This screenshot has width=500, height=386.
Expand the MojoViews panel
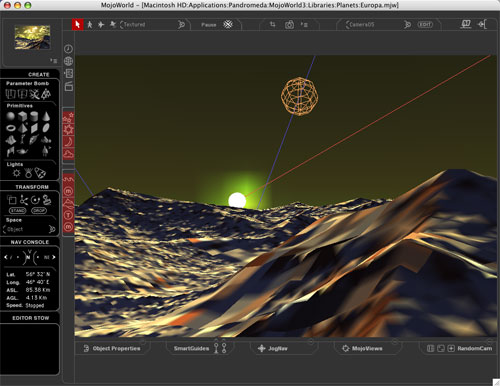[362, 348]
